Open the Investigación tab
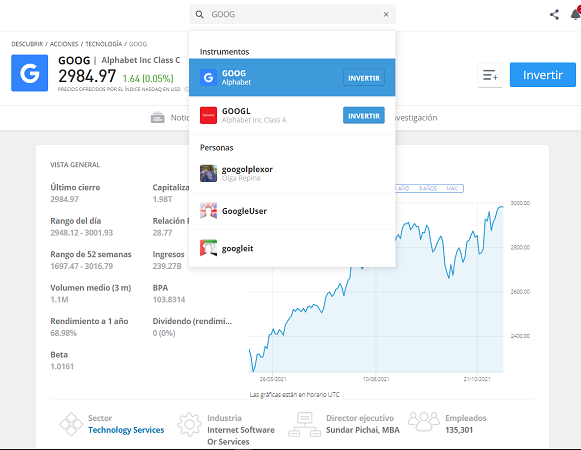 (416, 118)
